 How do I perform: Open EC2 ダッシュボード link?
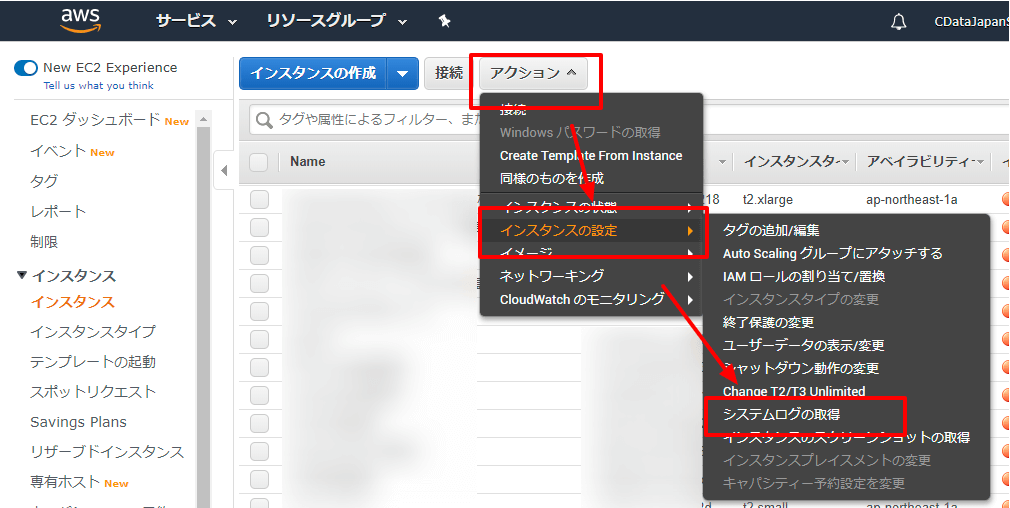(95, 120)
